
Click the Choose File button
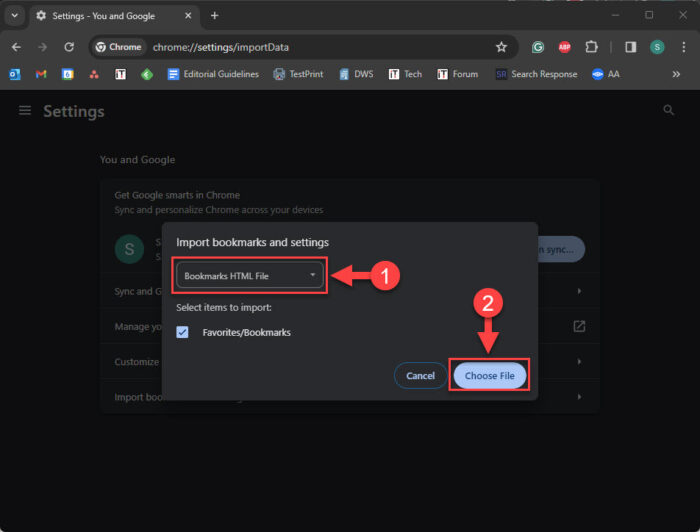pyautogui.click(x=489, y=376)
